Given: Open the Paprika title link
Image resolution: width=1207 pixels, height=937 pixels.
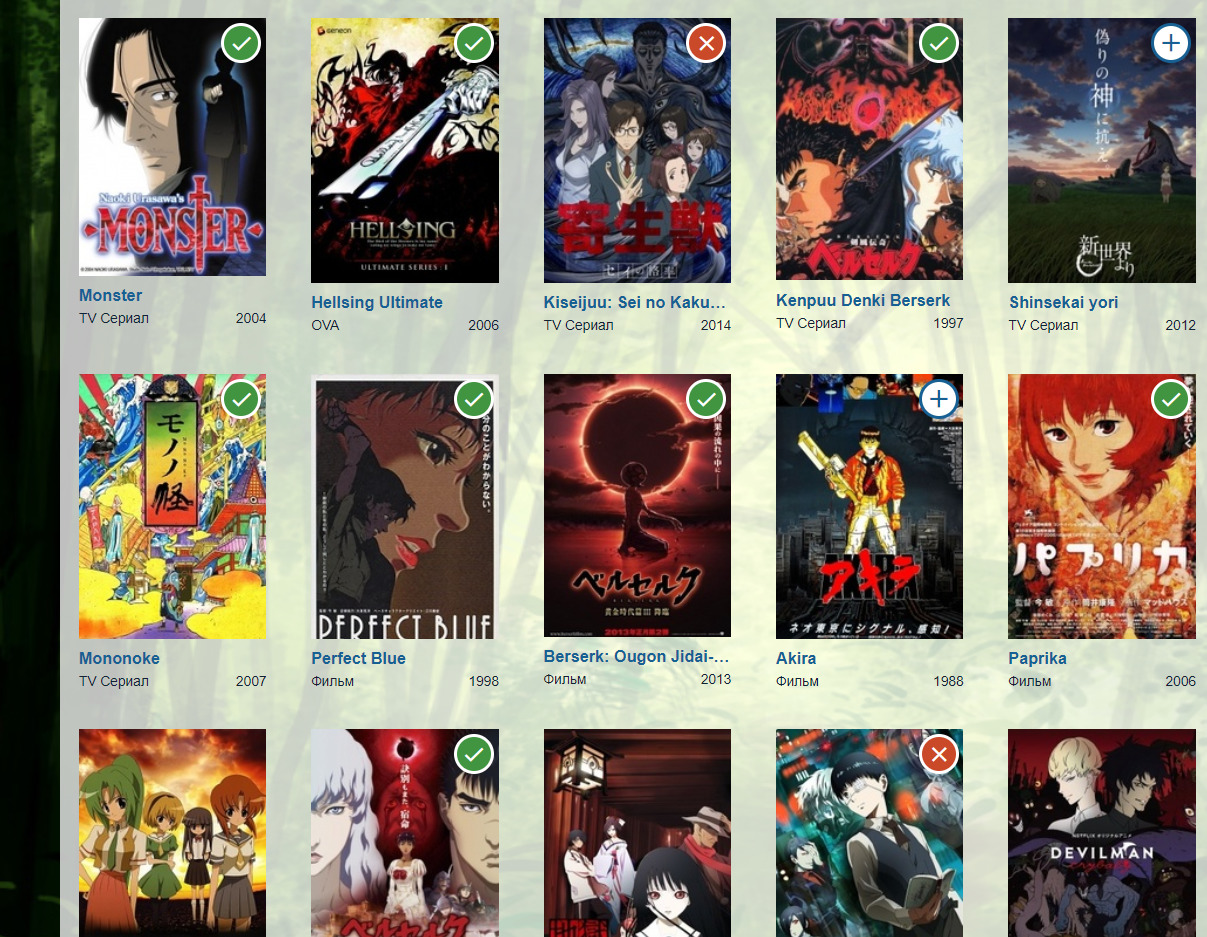Looking at the screenshot, I should (x=1038, y=658).
